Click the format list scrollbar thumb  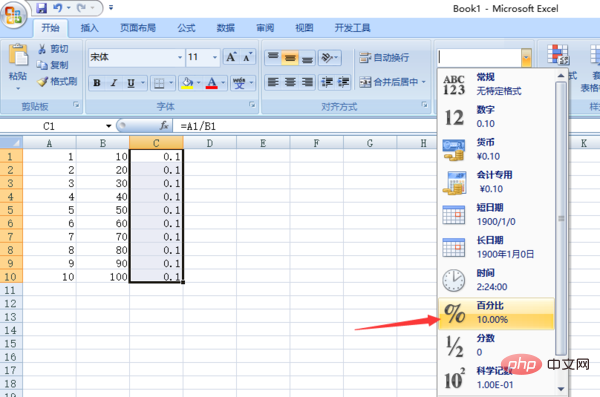coord(561,218)
